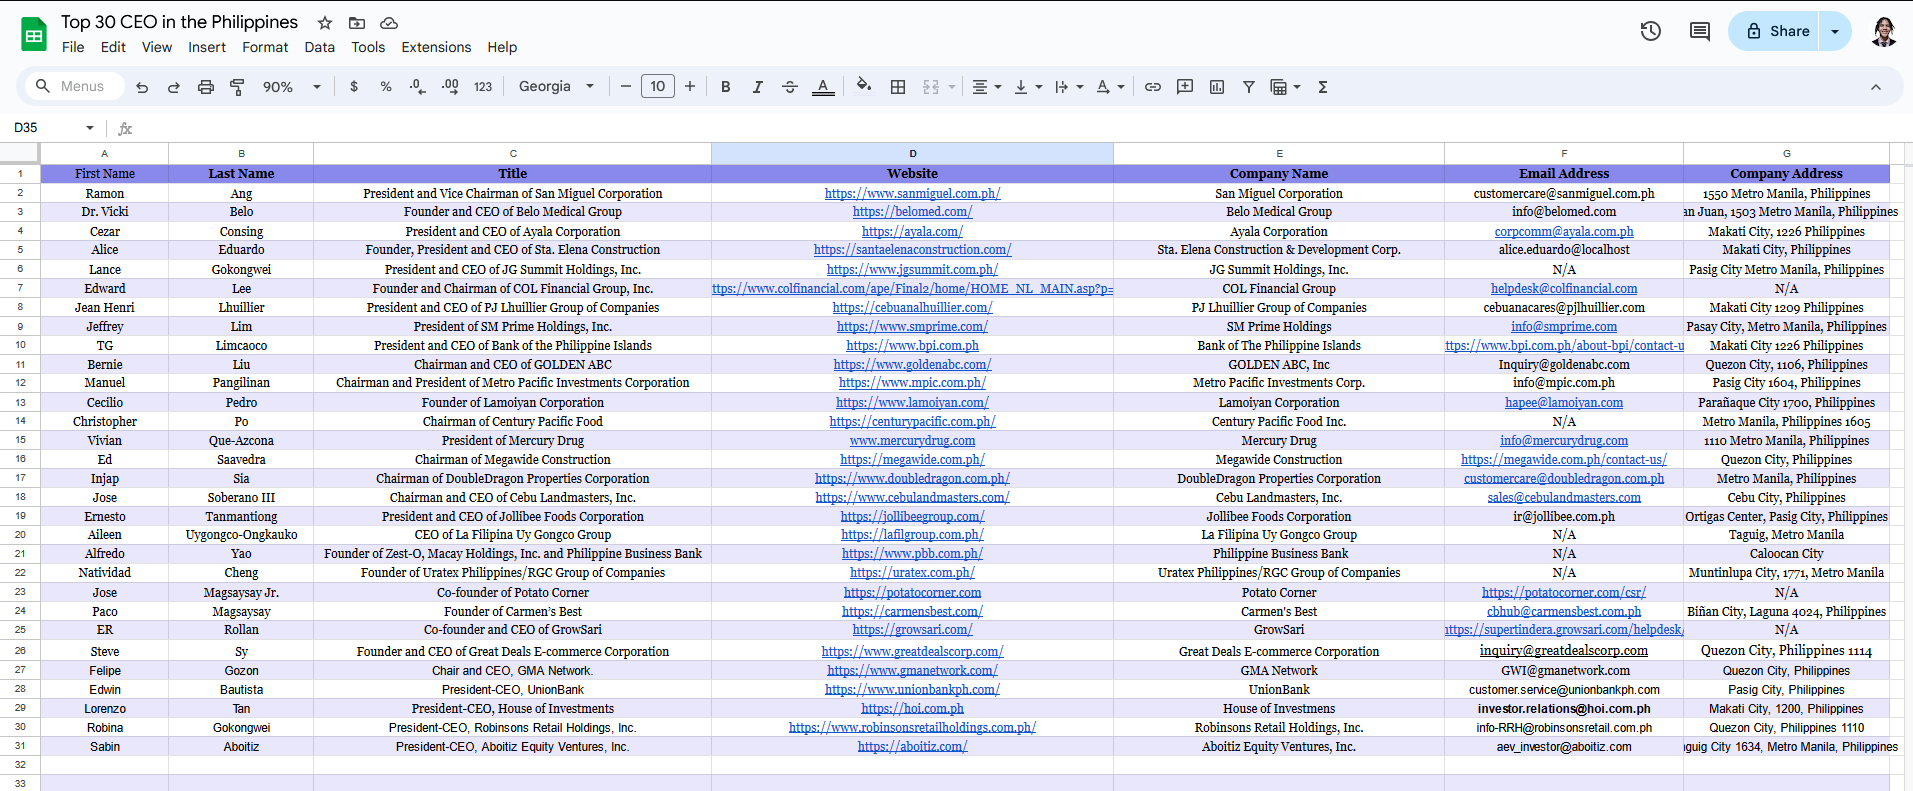The height and width of the screenshot is (791, 1913).
Task: Expand the Share options arrow
Action: tap(1835, 31)
